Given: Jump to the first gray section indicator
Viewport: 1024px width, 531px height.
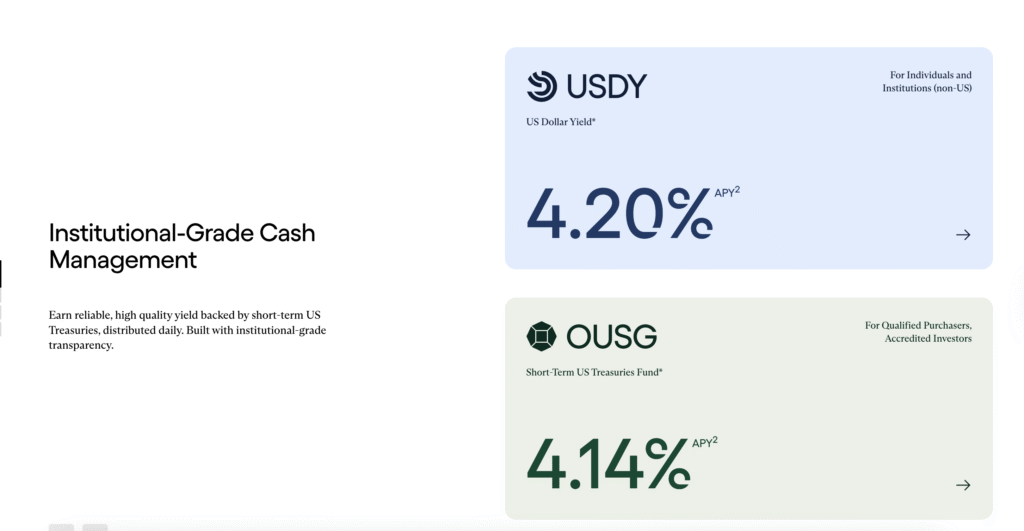Looking at the screenshot, I should pos(1,296).
